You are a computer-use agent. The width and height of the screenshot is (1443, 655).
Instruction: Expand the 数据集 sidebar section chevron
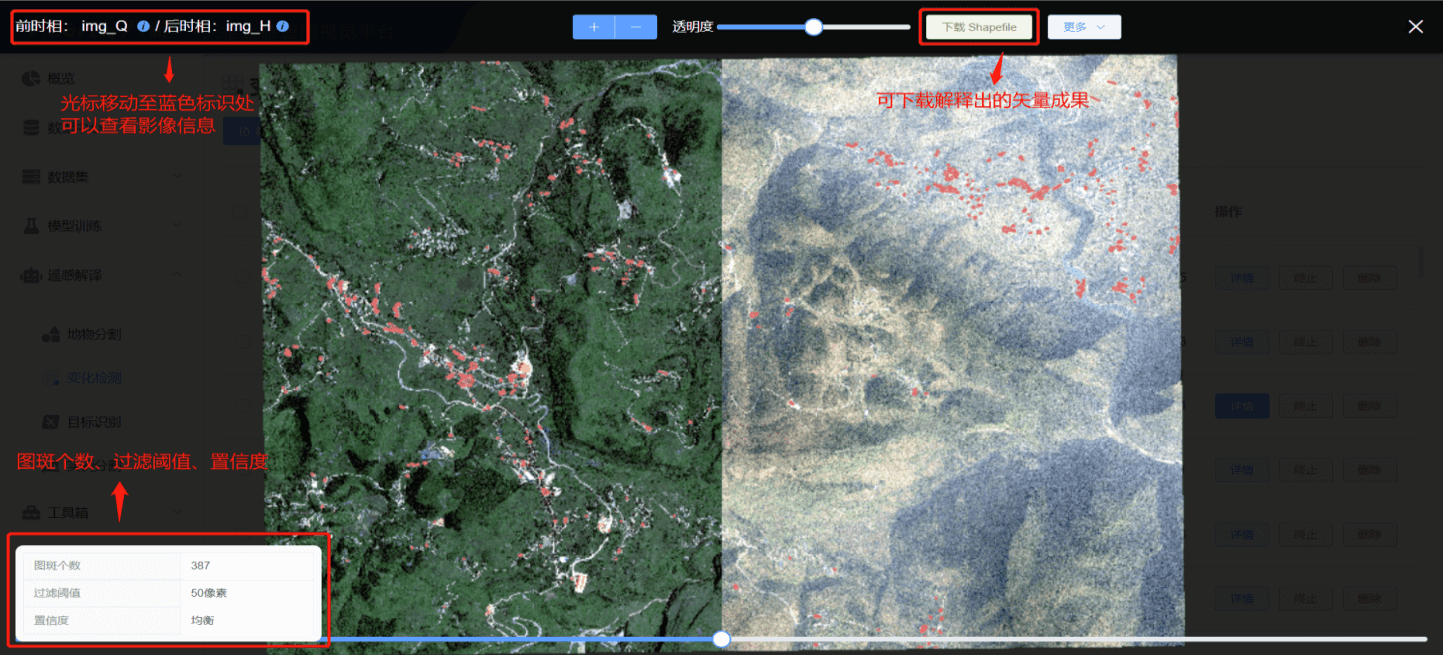178,177
